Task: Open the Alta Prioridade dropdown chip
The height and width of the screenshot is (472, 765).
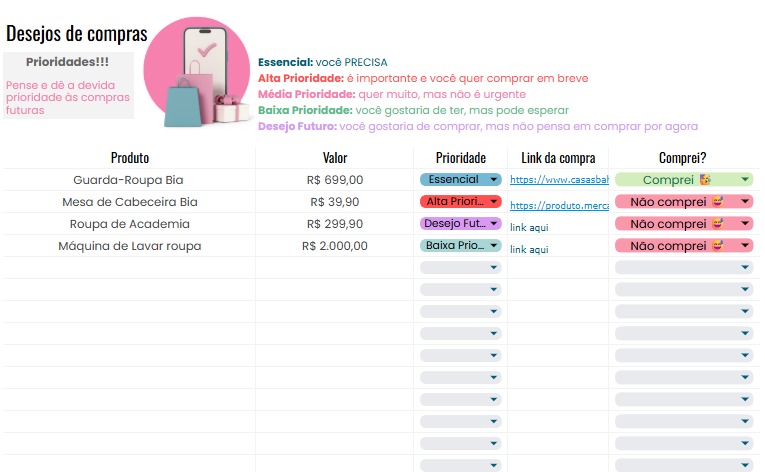Action: tap(460, 202)
